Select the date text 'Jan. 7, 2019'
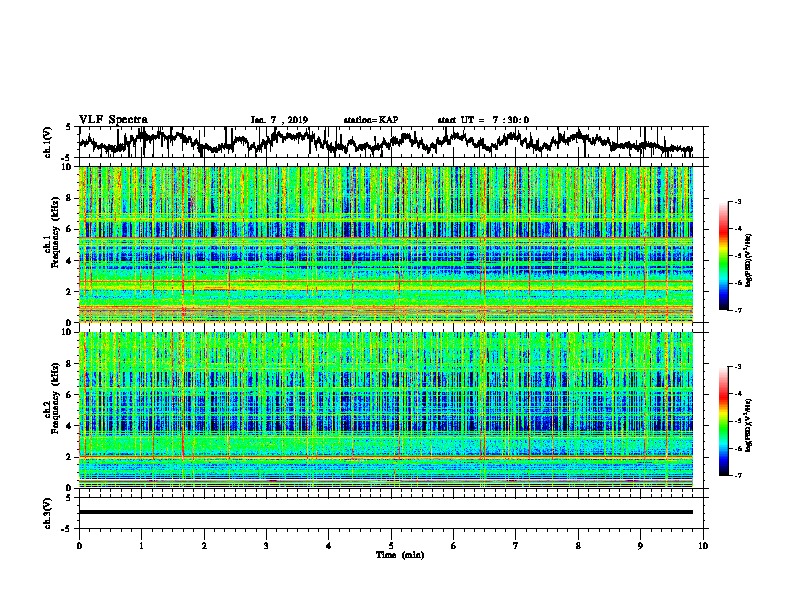 tap(279, 120)
